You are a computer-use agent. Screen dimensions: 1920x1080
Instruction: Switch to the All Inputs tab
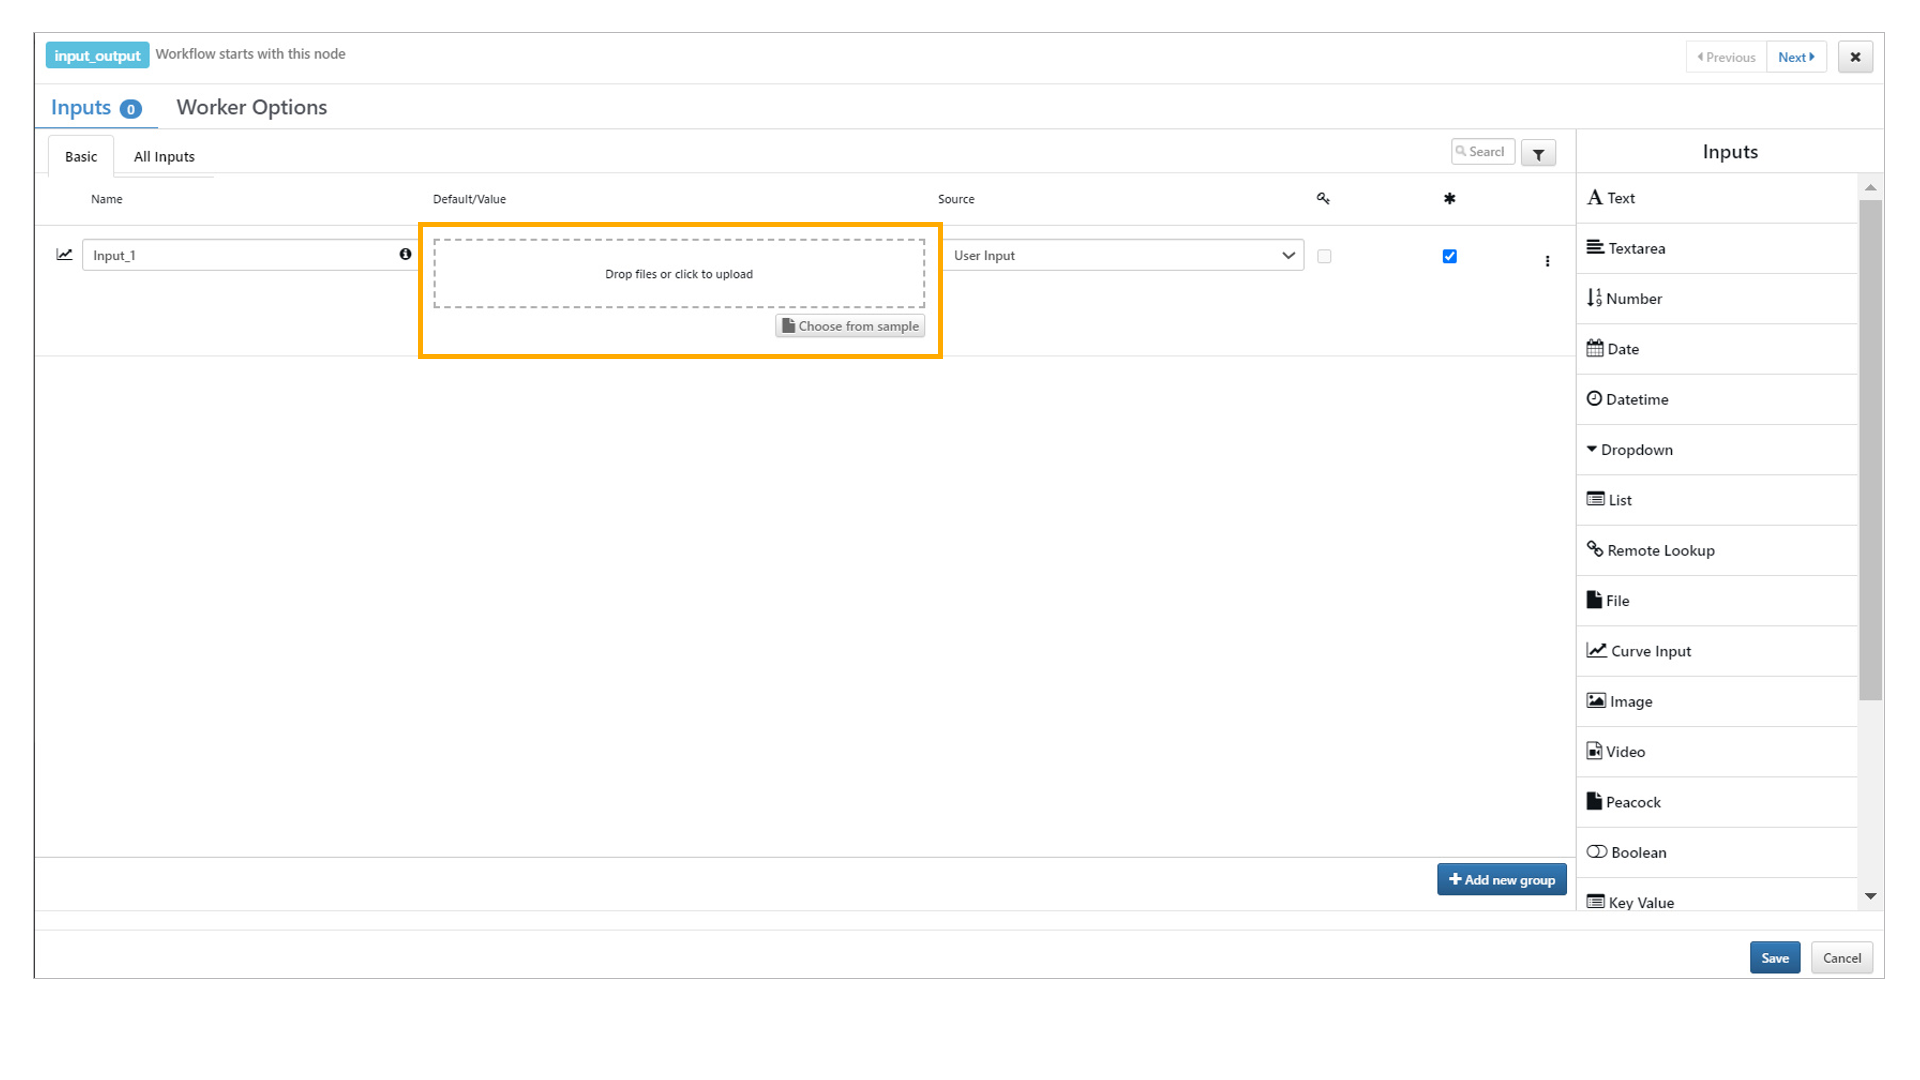[x=164, y=156]
